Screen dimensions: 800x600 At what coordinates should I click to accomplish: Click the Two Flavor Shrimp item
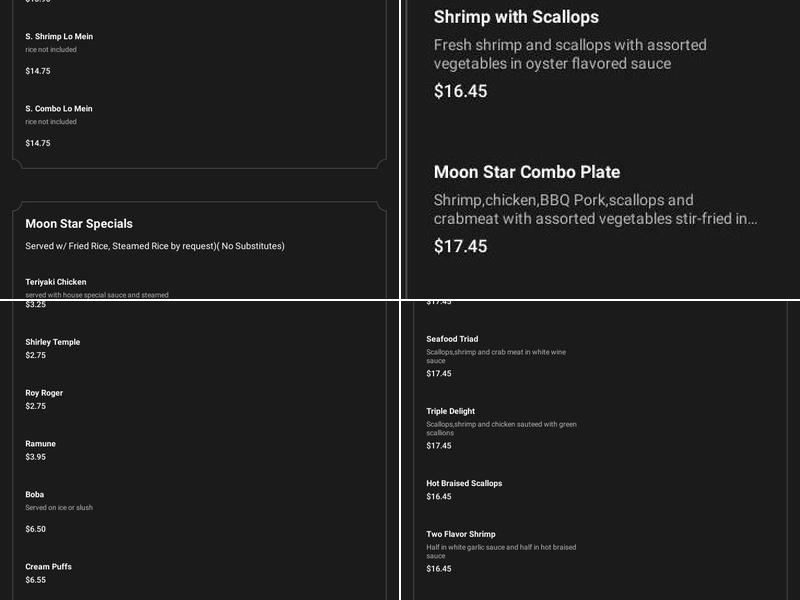(x=461, y=534)
